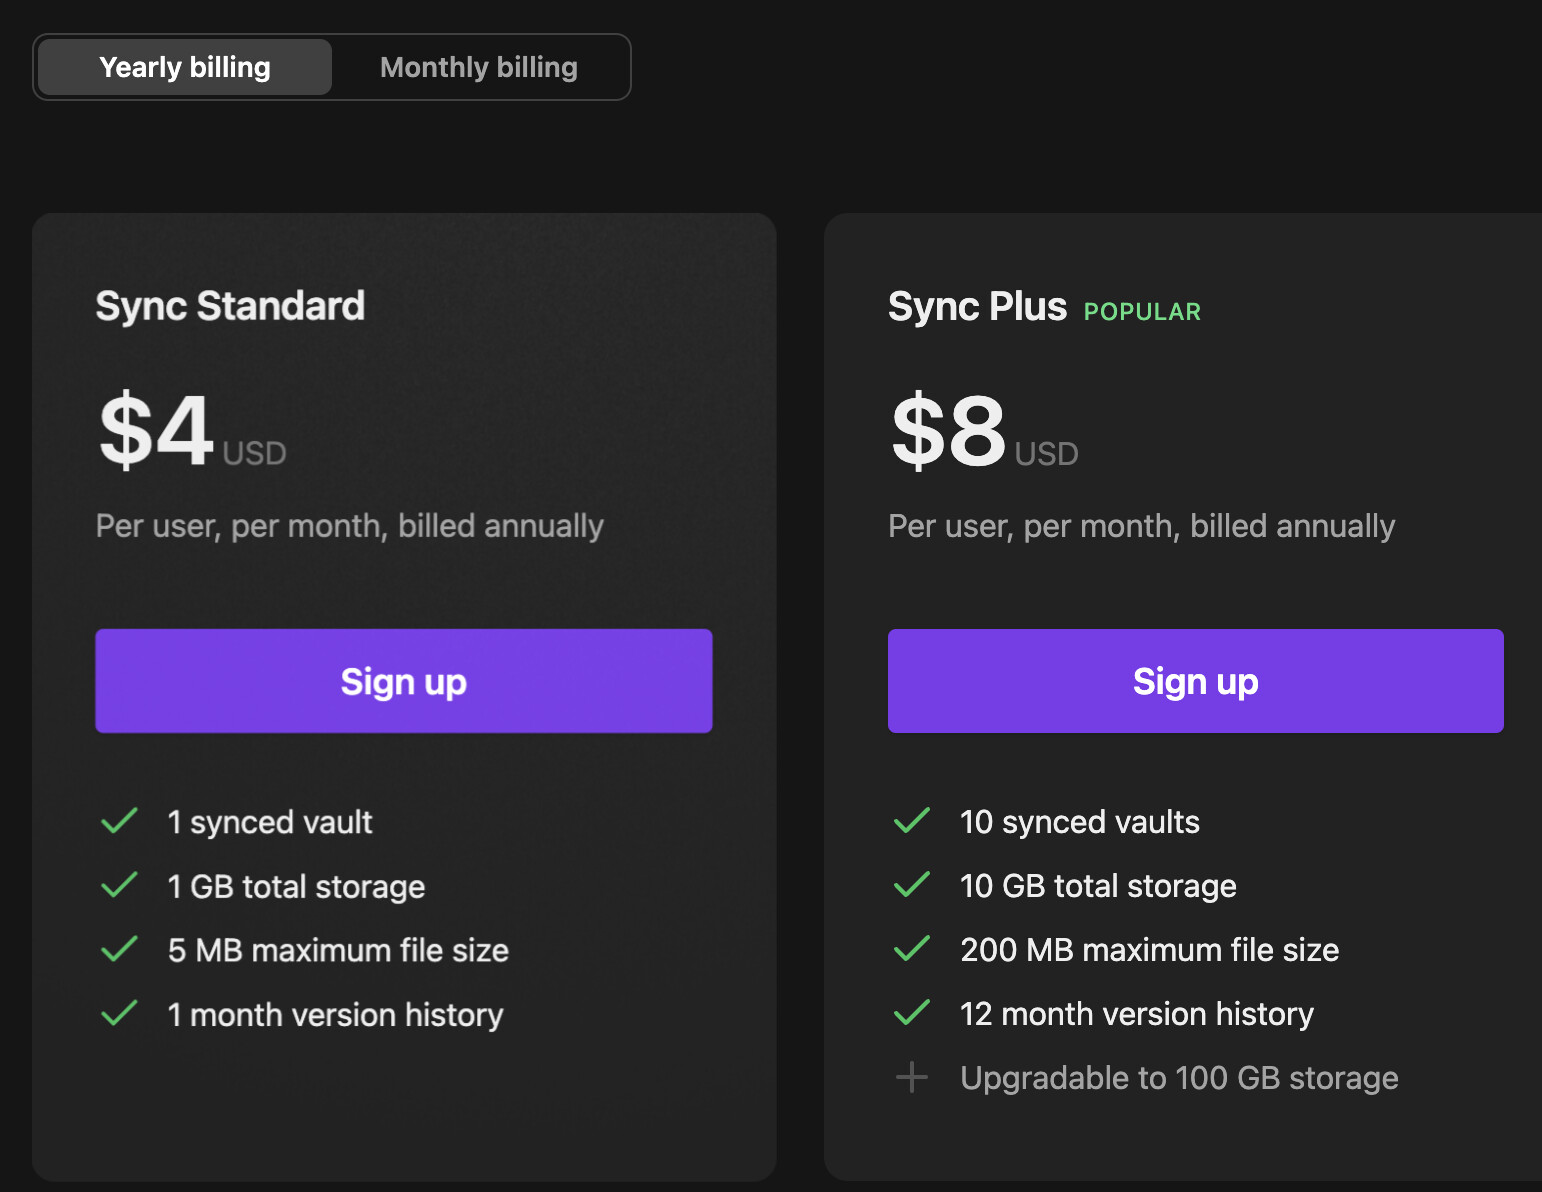Click USD label next to $4
Screen dimensions: 1542x1192
254,454
